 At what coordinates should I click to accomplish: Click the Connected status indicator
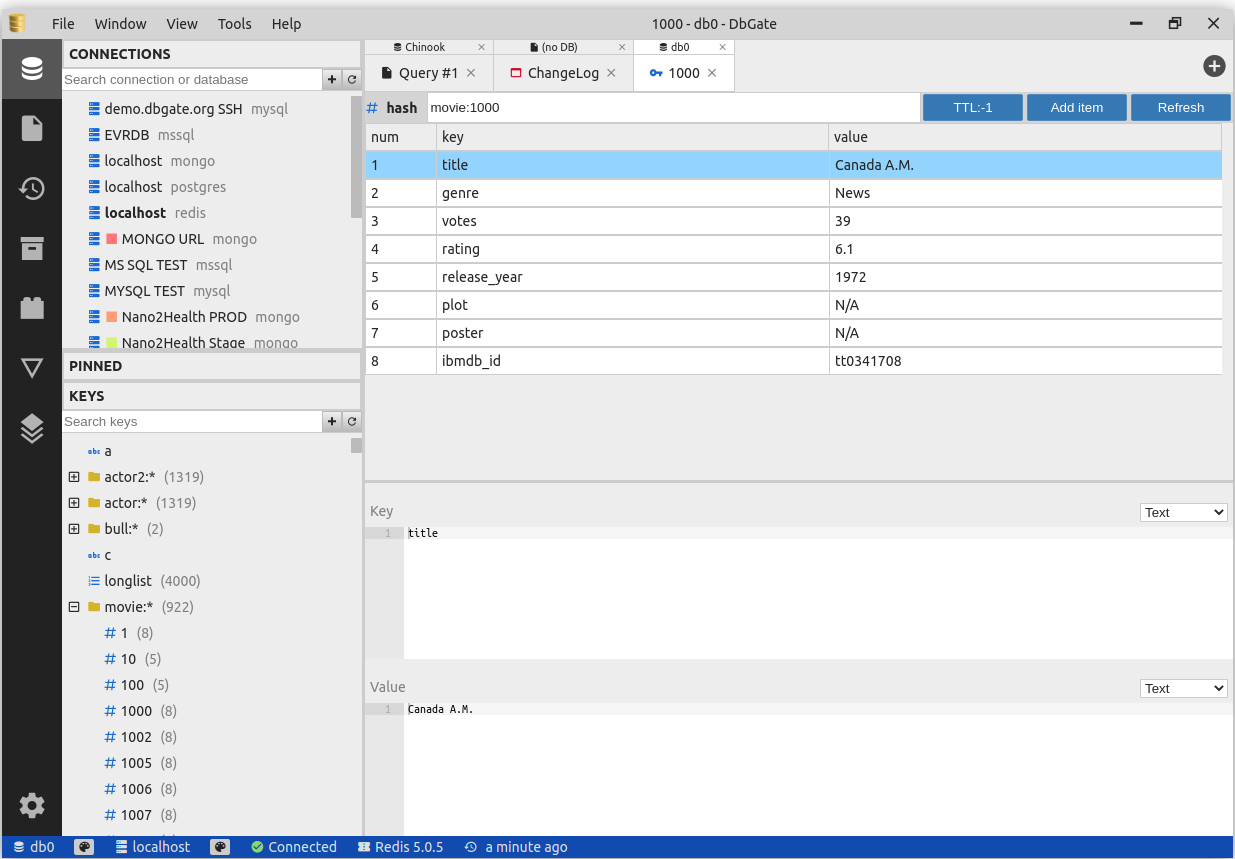(x=293, y=847)
